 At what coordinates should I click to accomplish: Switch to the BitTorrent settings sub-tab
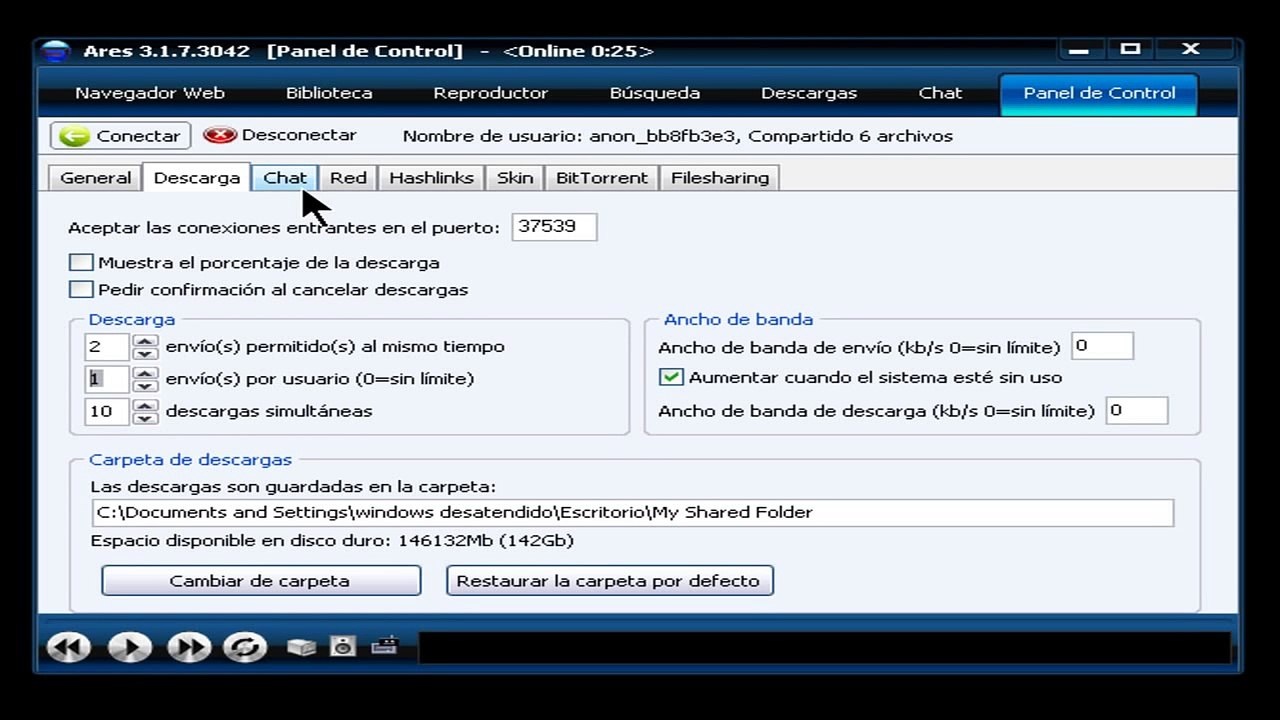[602, 178]
